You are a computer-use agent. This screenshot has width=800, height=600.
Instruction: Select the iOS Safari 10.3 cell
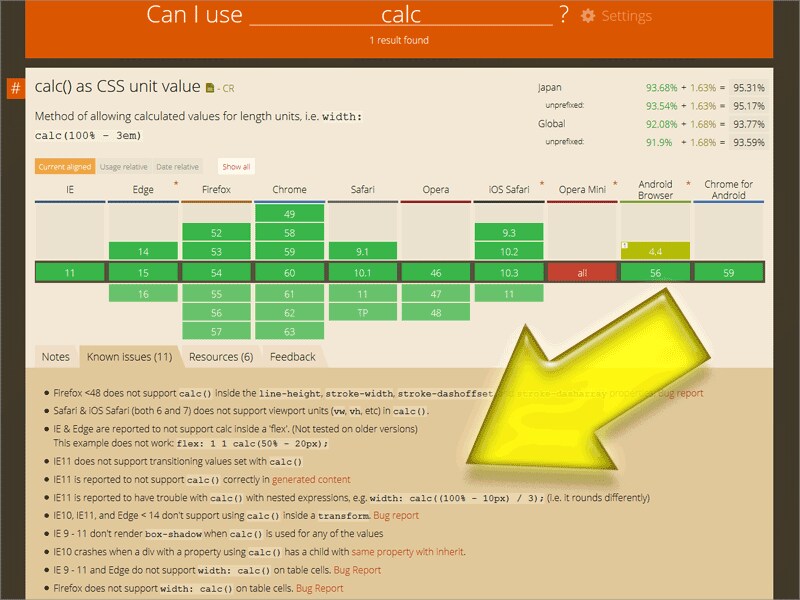tap(509, 272)
